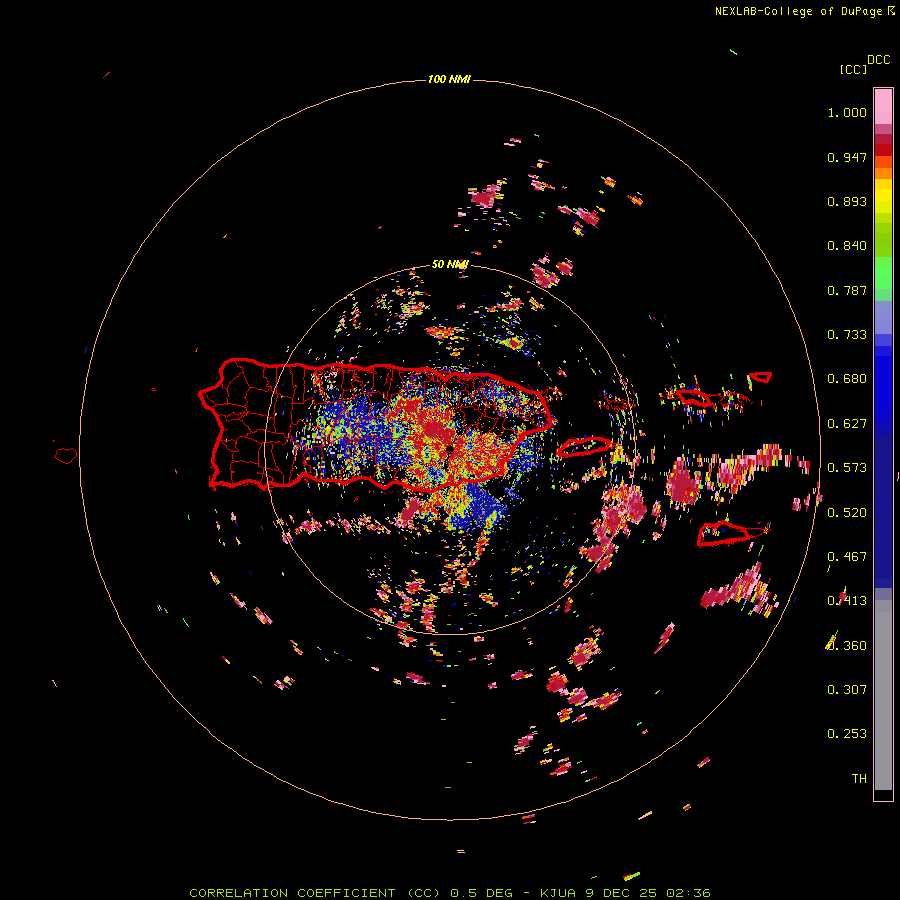900x900 pixels.
Task: Select the 0.627 scale value
Action: click(847, 424)
